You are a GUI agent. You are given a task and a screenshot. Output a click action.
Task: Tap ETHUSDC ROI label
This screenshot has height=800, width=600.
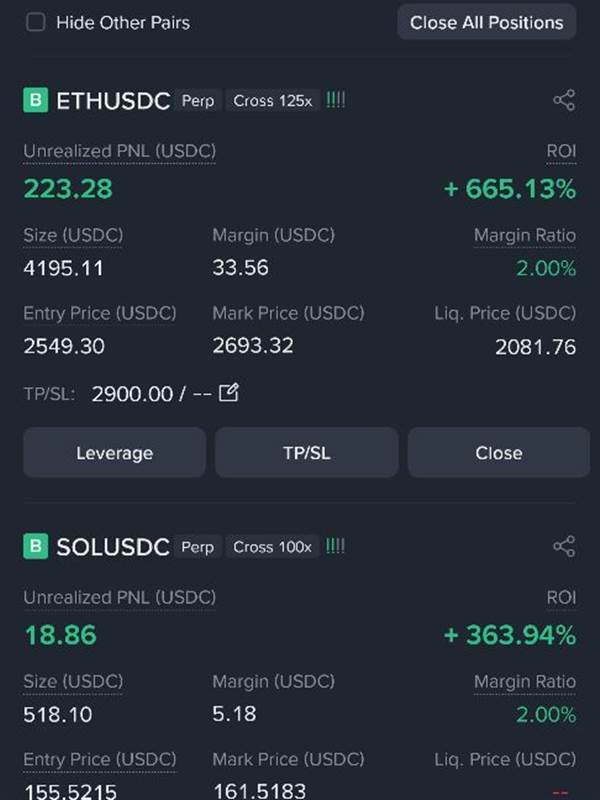point(561,151)
